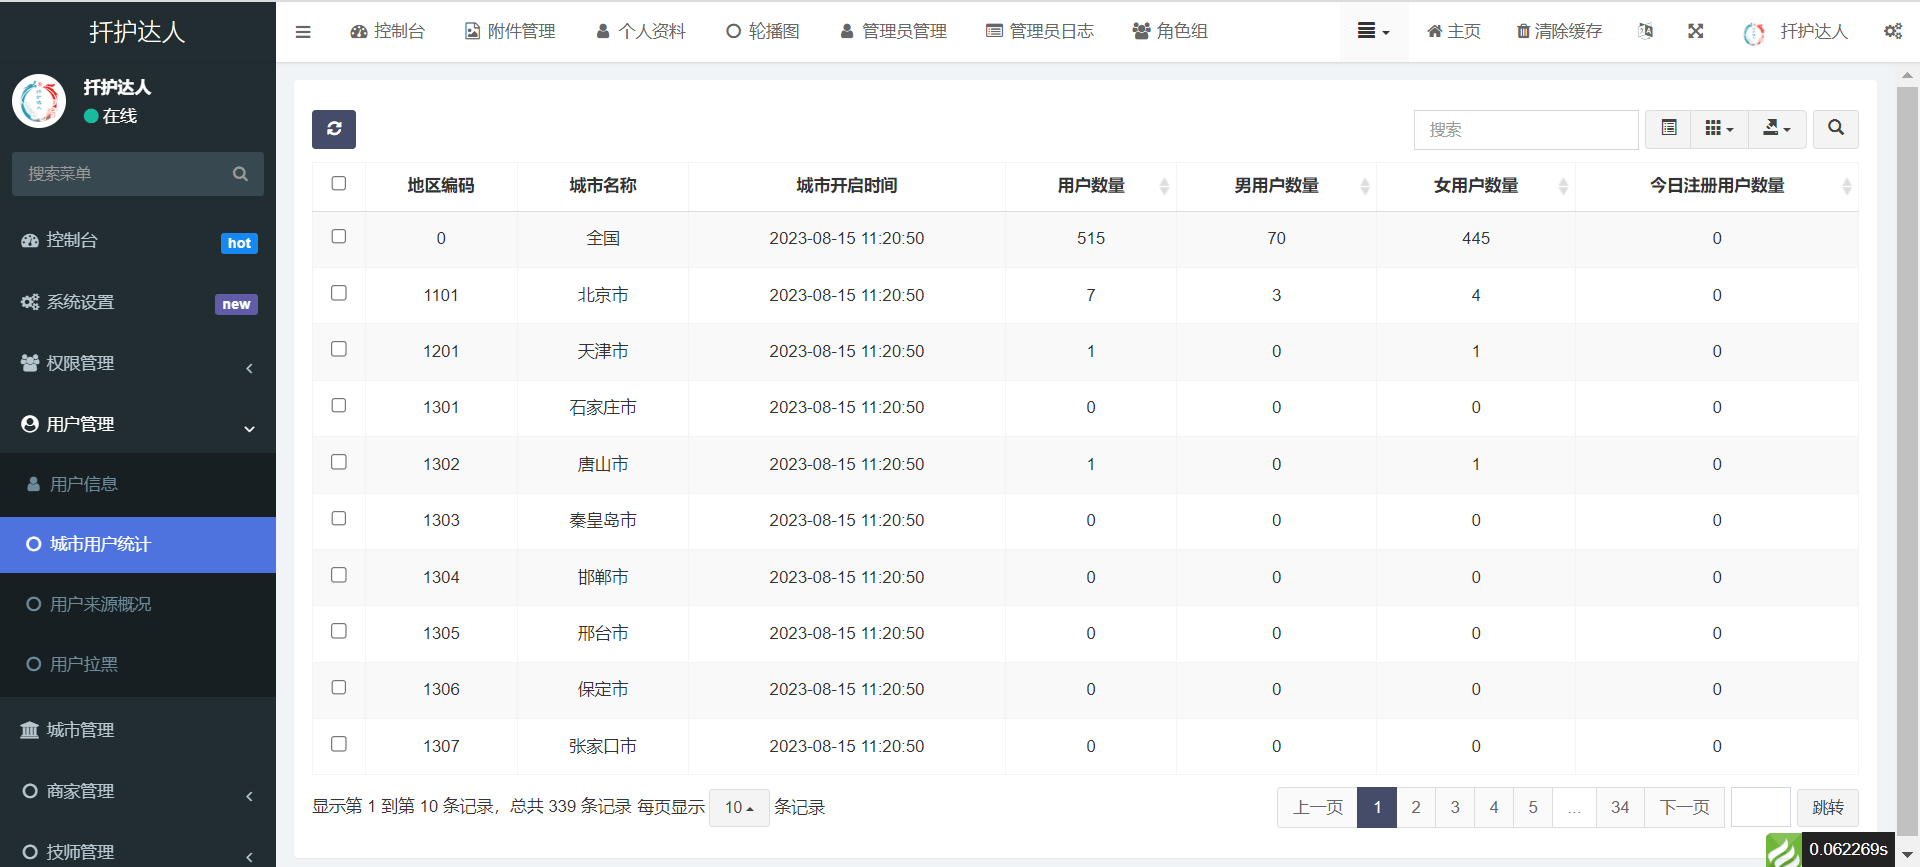
Task: Collapse sidebar with the hamburger menu icon
Action: coord(303,32)
